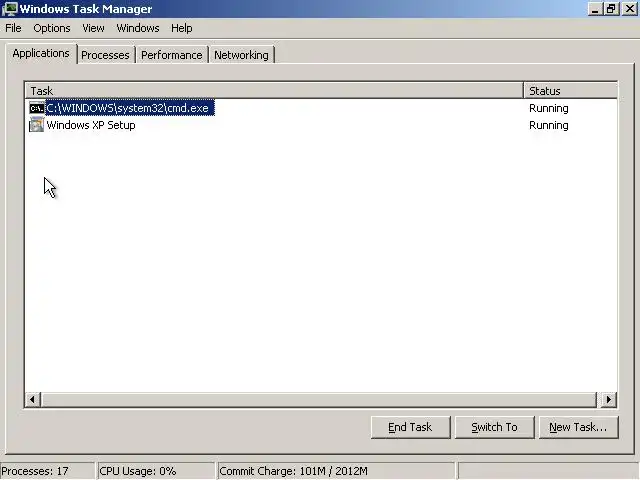The width and height of the screenshot is (640, 480).
Task: Click the horizontal scrollbar track
Action: (319, 400)
